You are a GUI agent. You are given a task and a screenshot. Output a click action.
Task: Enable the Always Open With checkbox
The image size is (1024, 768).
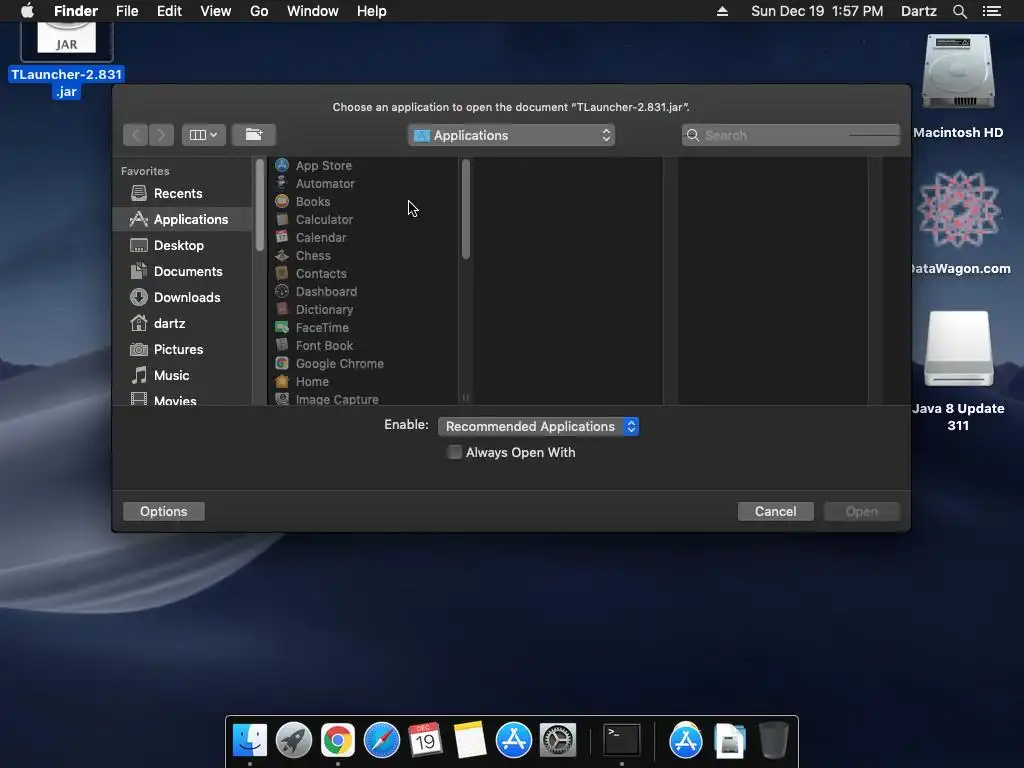pyautogui.click(x=455, y=453)
